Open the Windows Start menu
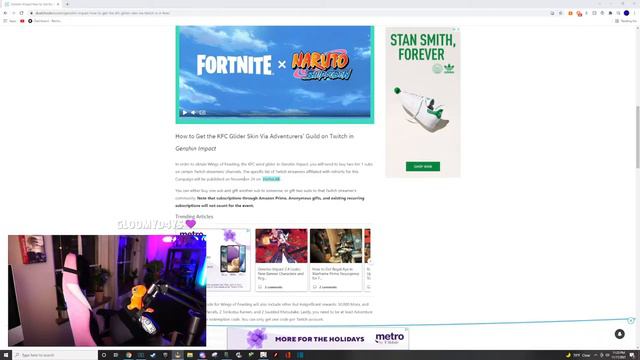This screenshot has height=360, width=640. (6, 355)
